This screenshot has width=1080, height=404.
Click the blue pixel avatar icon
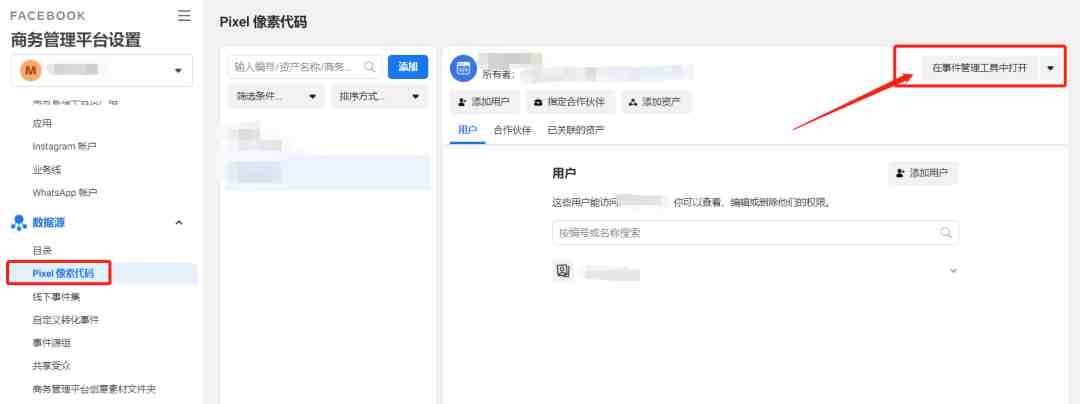click(x=463, y=67)
